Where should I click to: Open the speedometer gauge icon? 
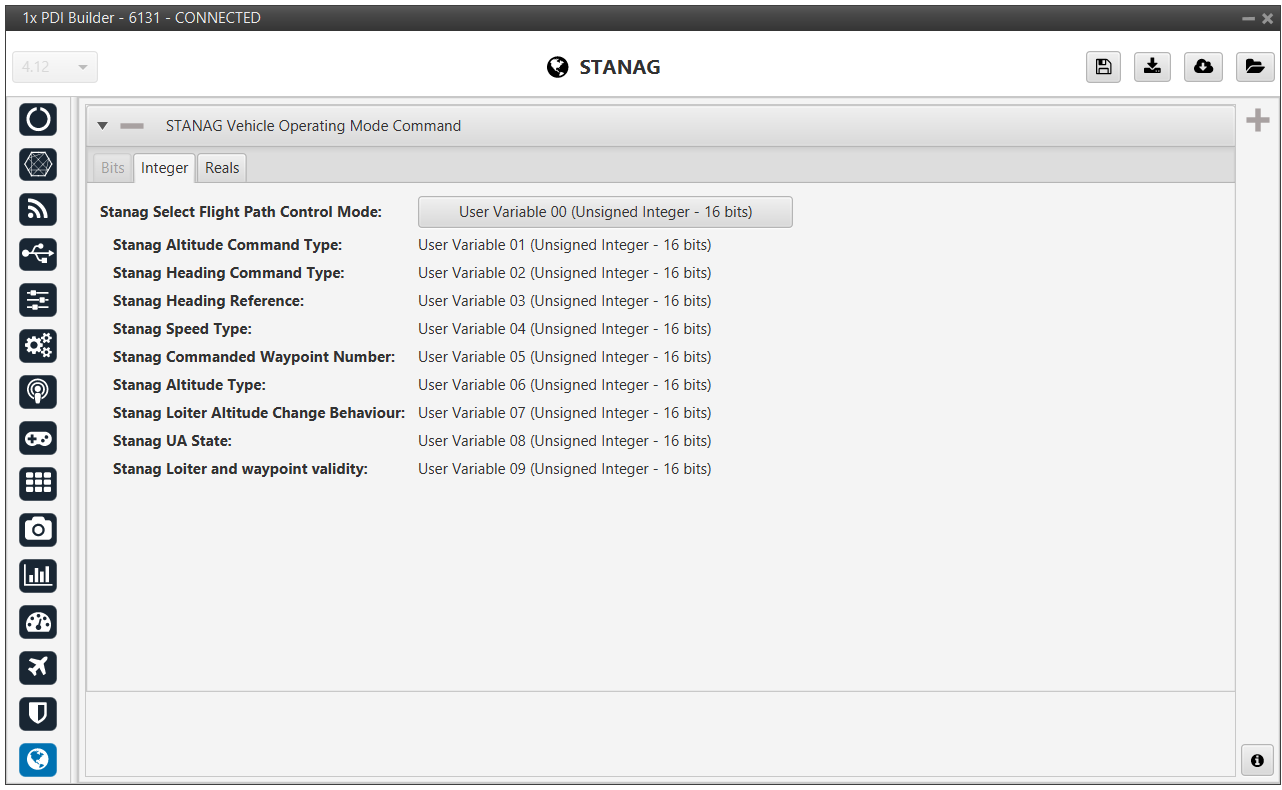[x=38, y=622]
